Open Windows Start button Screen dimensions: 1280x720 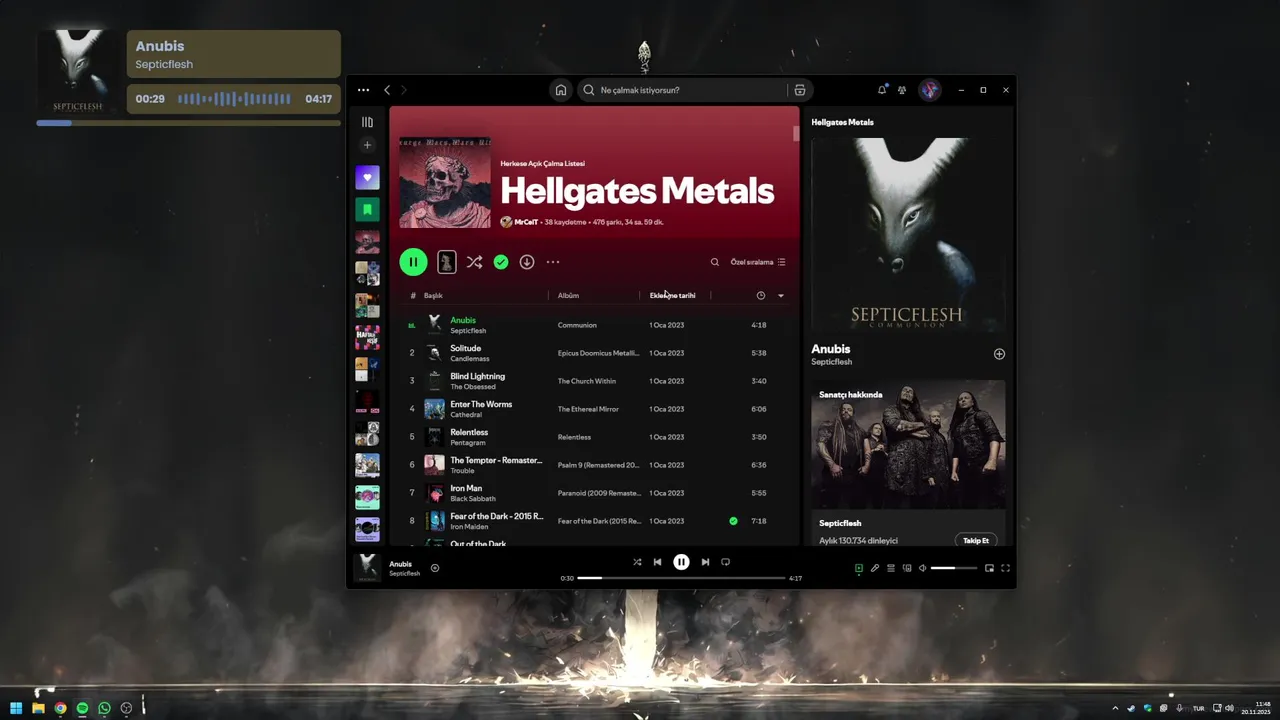(x=16, y=708)
